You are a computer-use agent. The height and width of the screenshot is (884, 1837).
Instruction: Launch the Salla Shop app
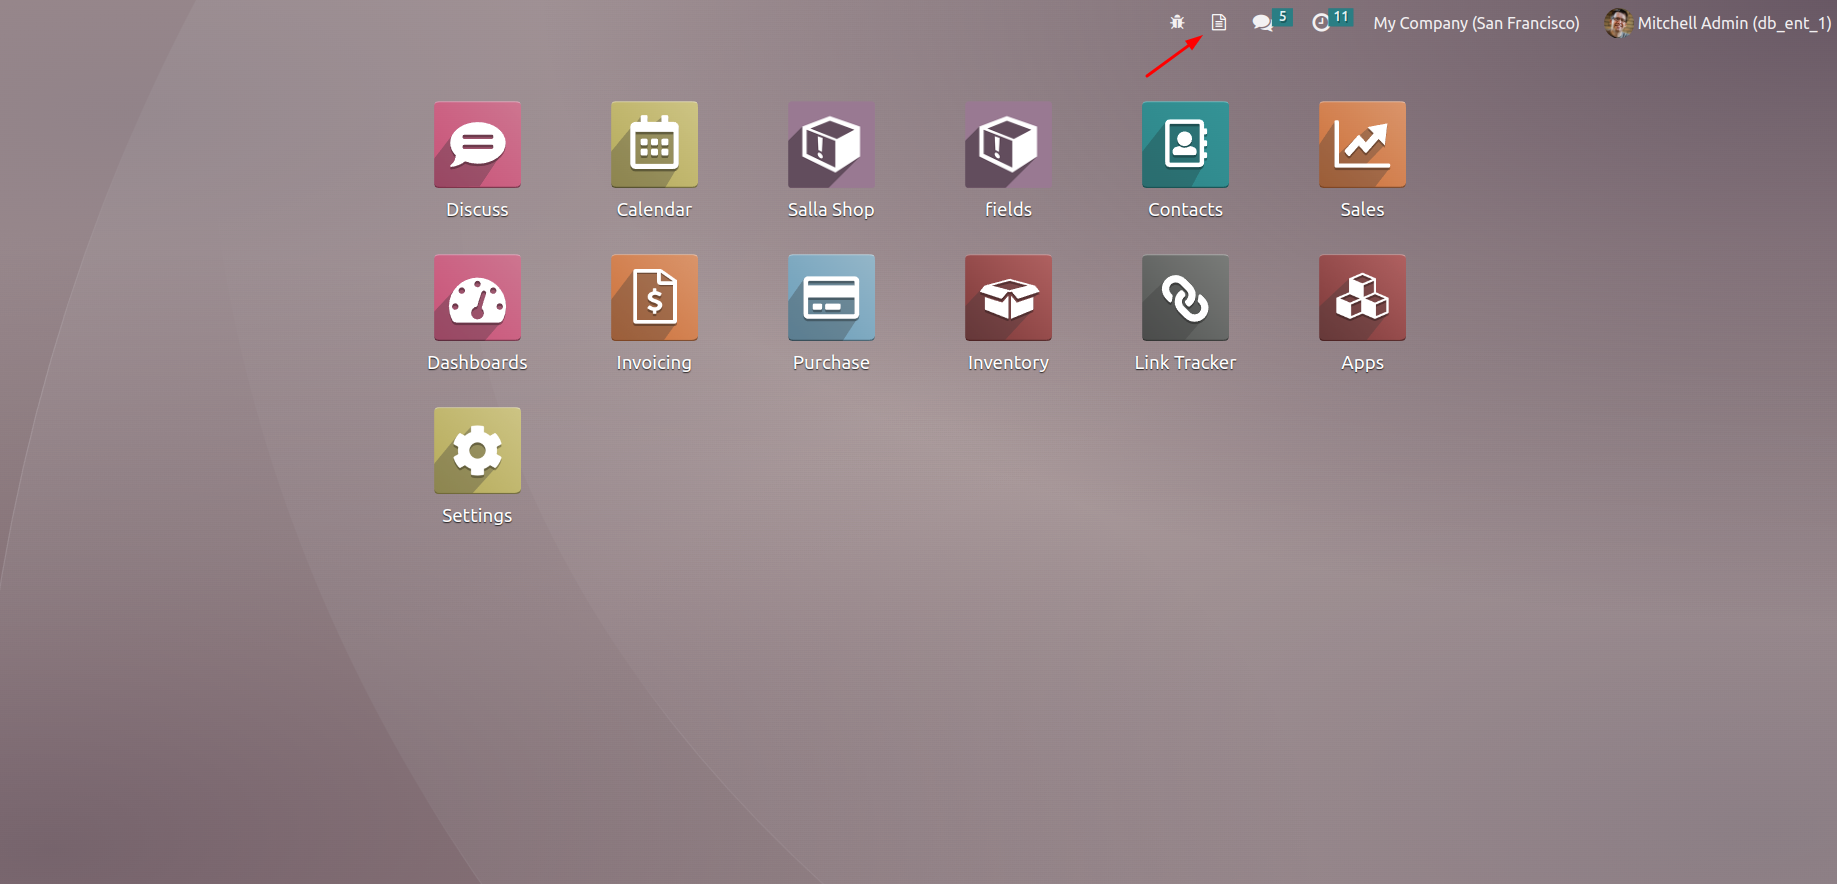[831, 145]
